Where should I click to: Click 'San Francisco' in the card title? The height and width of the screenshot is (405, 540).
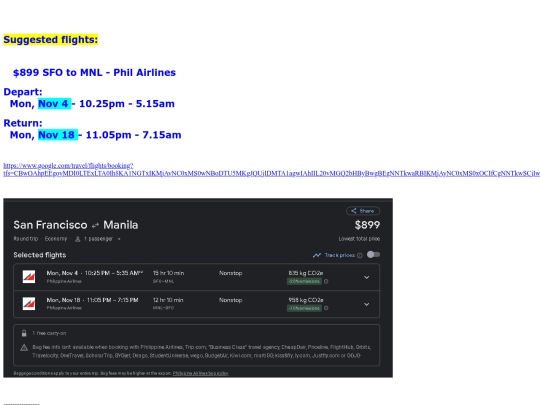point(50,225)
